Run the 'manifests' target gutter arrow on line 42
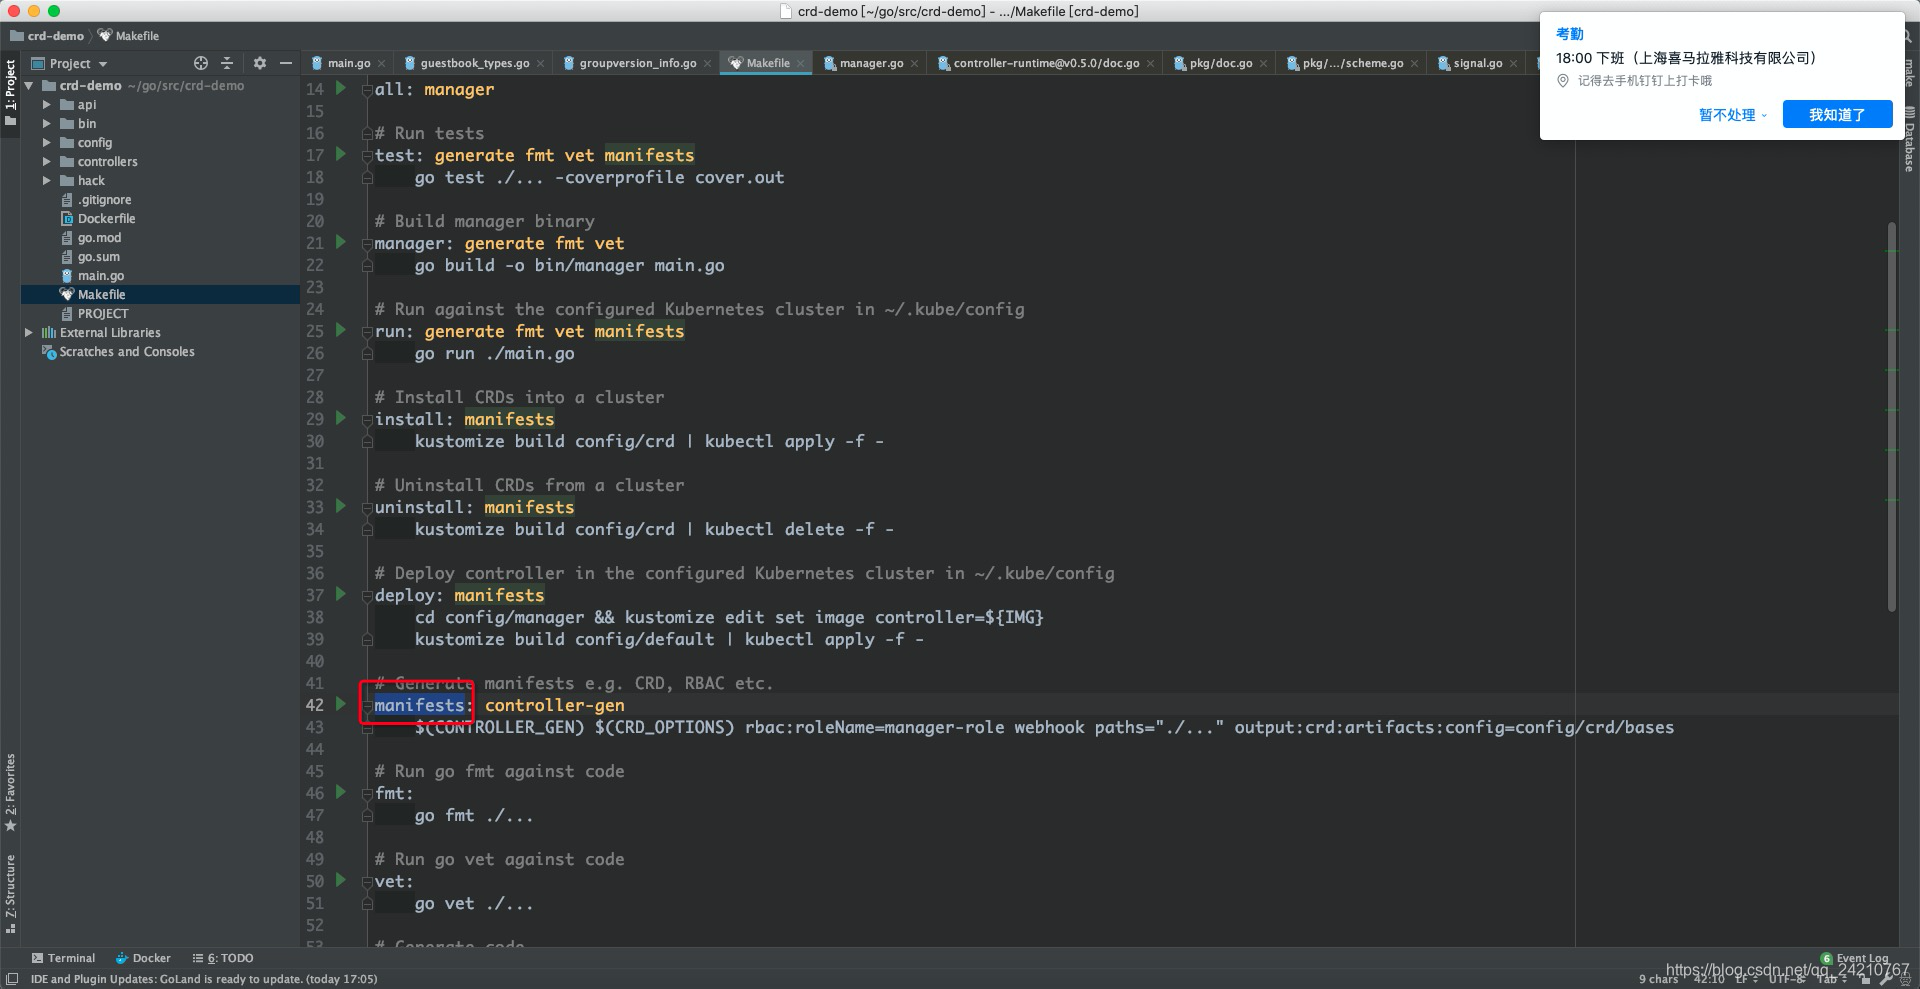The image size is (1920, 989). coord(341,704)
